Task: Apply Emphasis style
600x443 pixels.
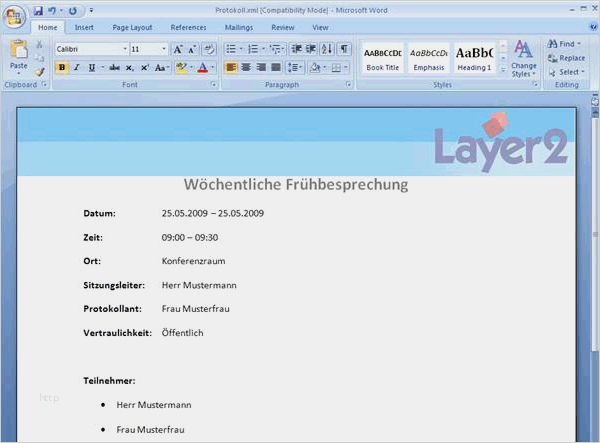Action: (429, 59)
